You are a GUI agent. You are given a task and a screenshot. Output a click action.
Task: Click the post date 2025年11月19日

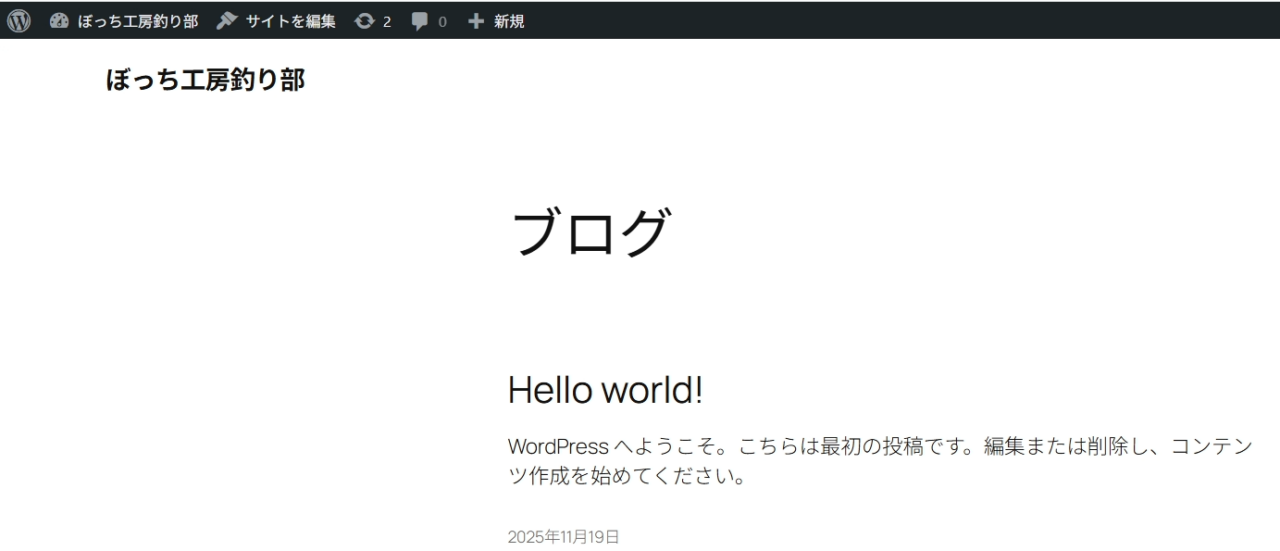[x=563, y=537]
